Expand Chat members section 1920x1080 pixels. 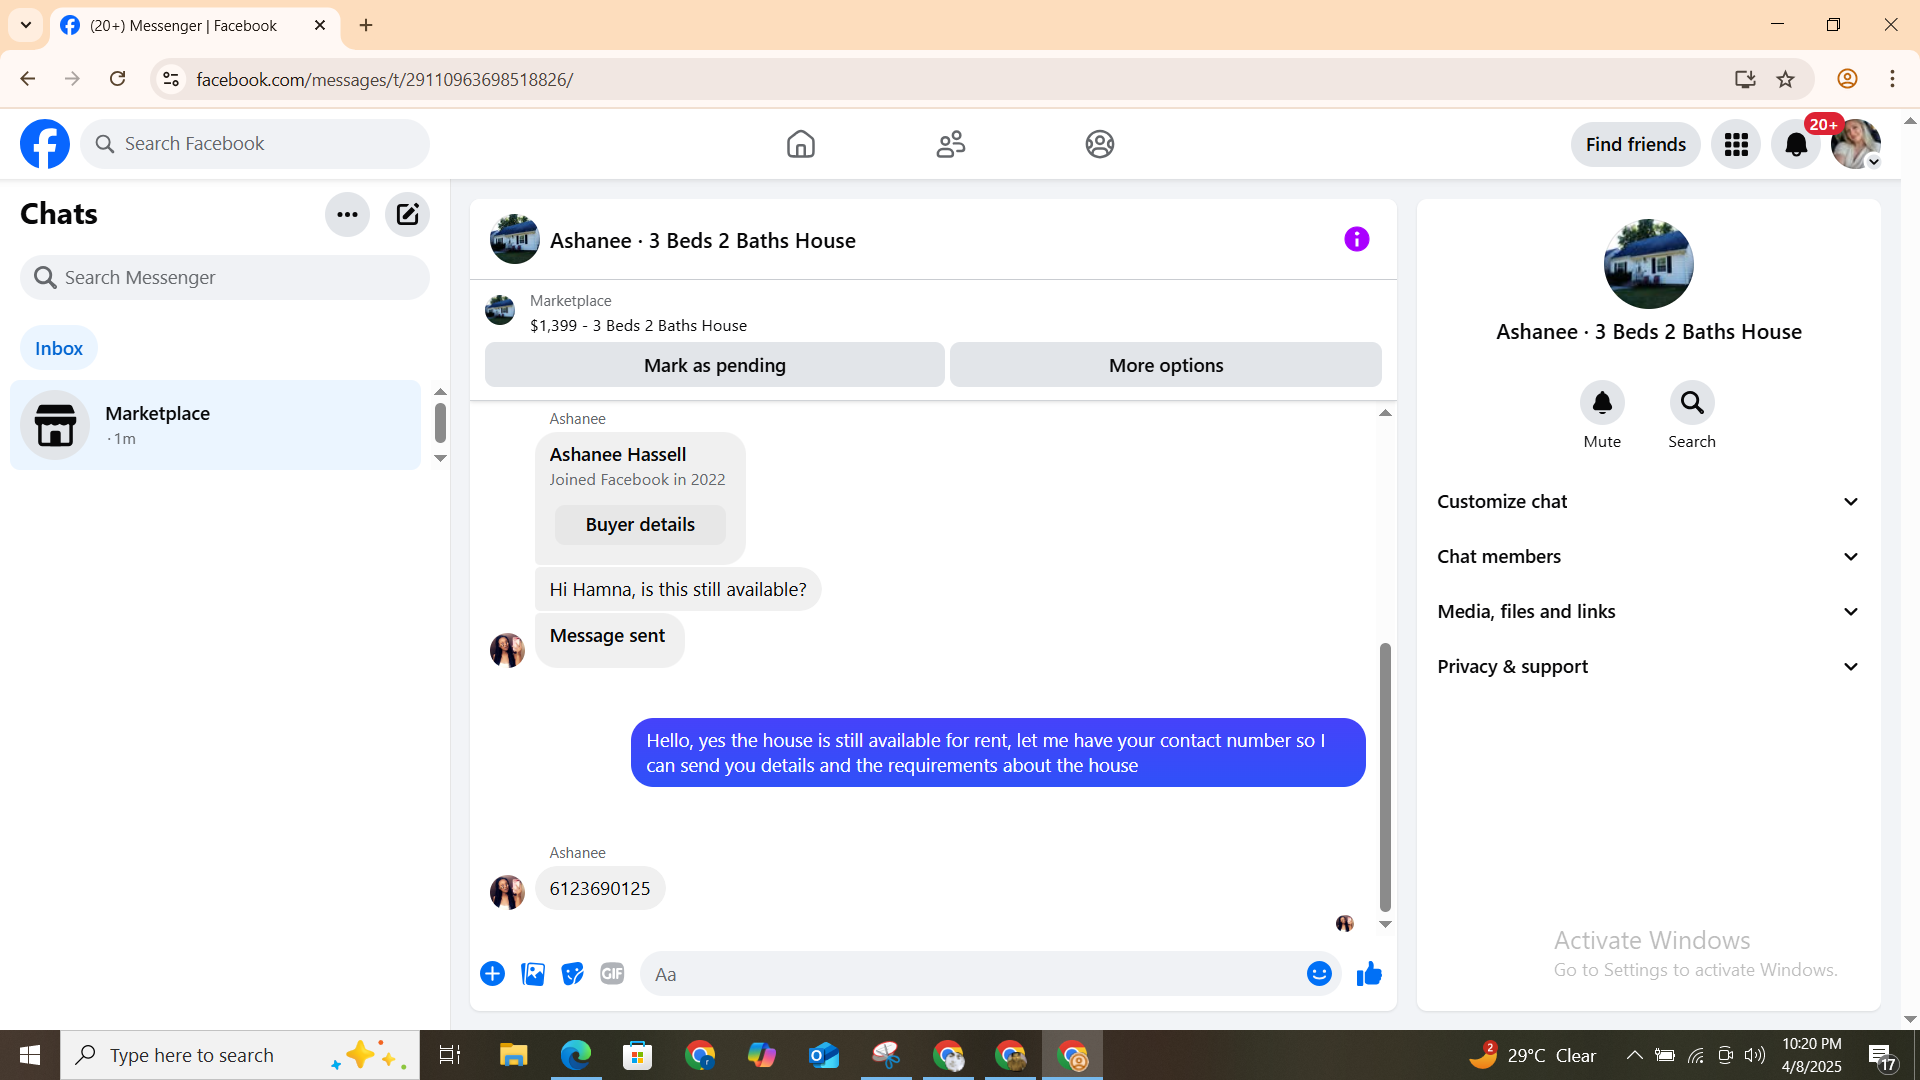1648,557
